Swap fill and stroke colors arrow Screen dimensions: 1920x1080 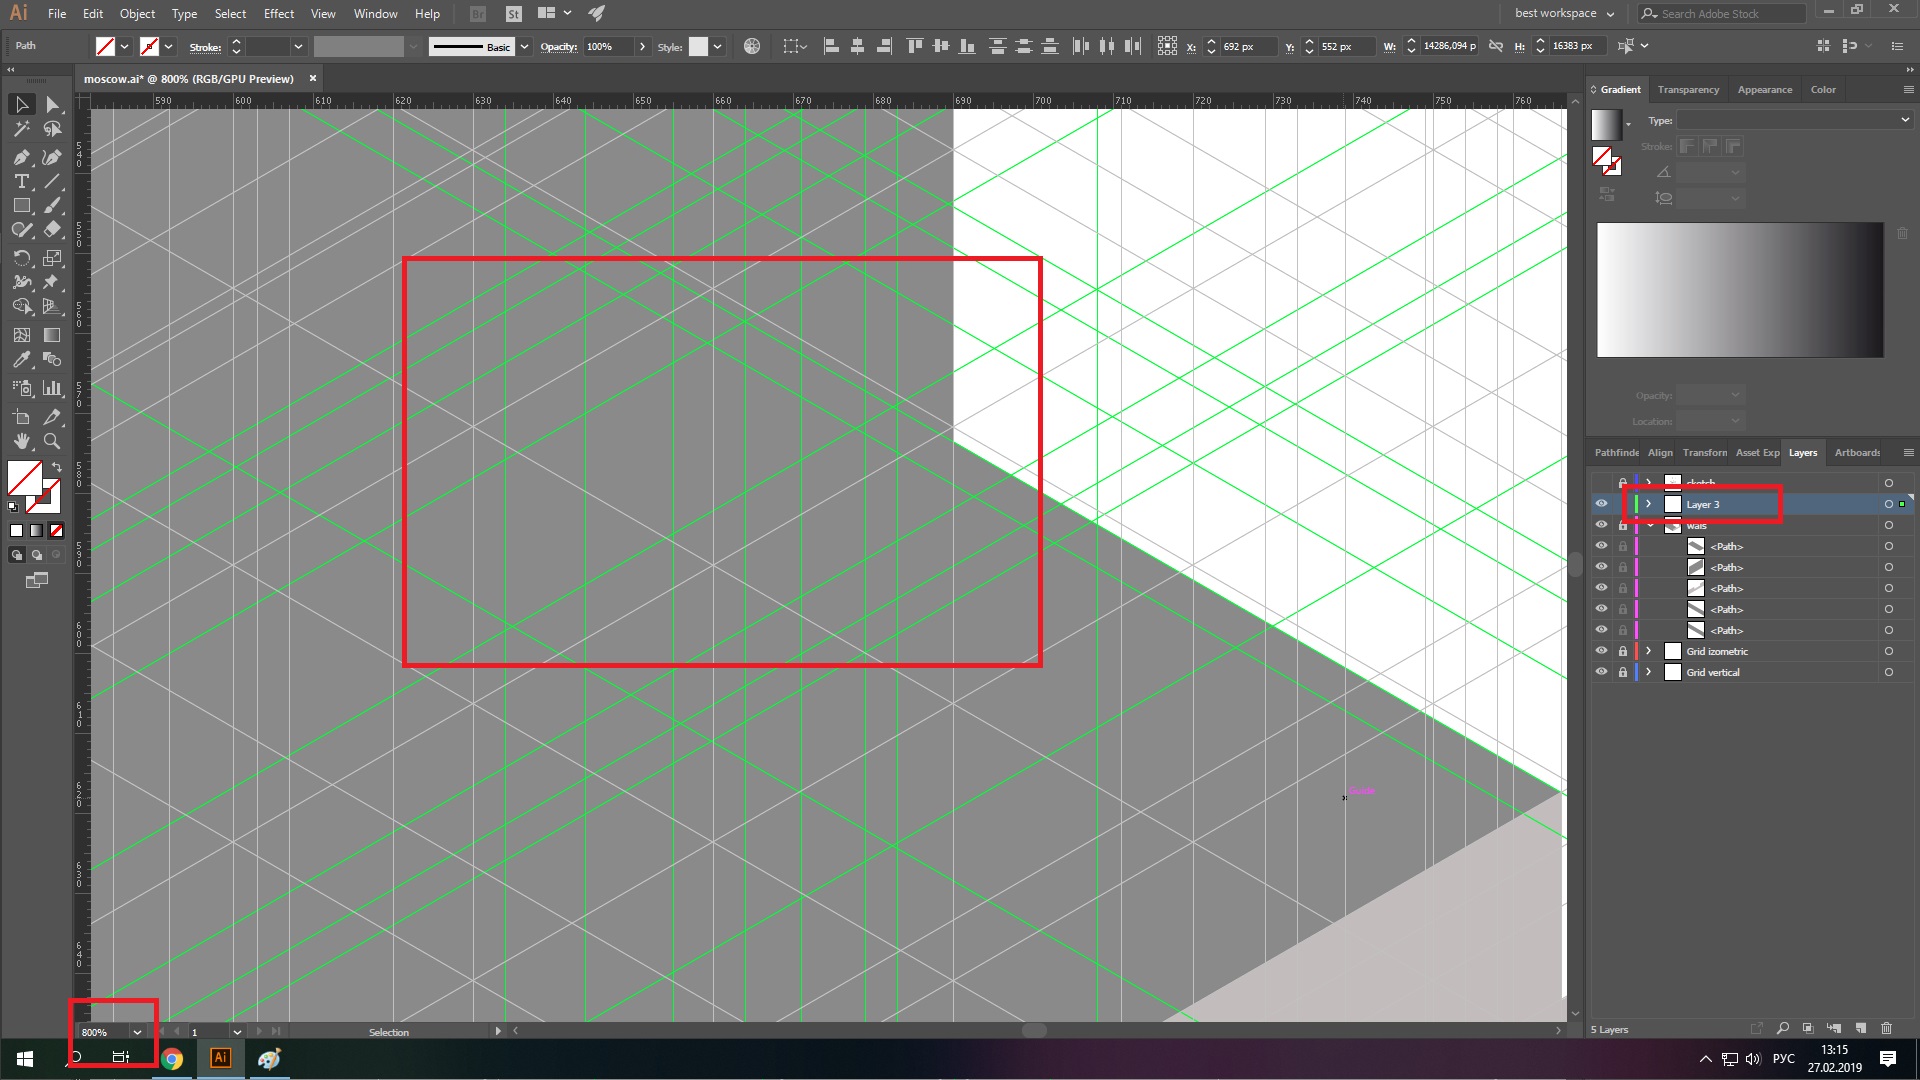(x=57, y=467)
